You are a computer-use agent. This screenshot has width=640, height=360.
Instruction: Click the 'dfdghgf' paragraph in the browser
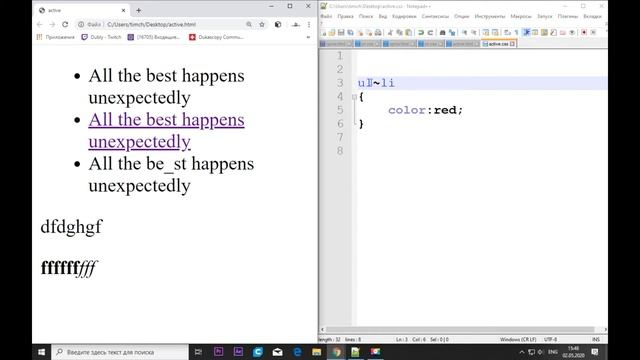click(x=71, y=227)
